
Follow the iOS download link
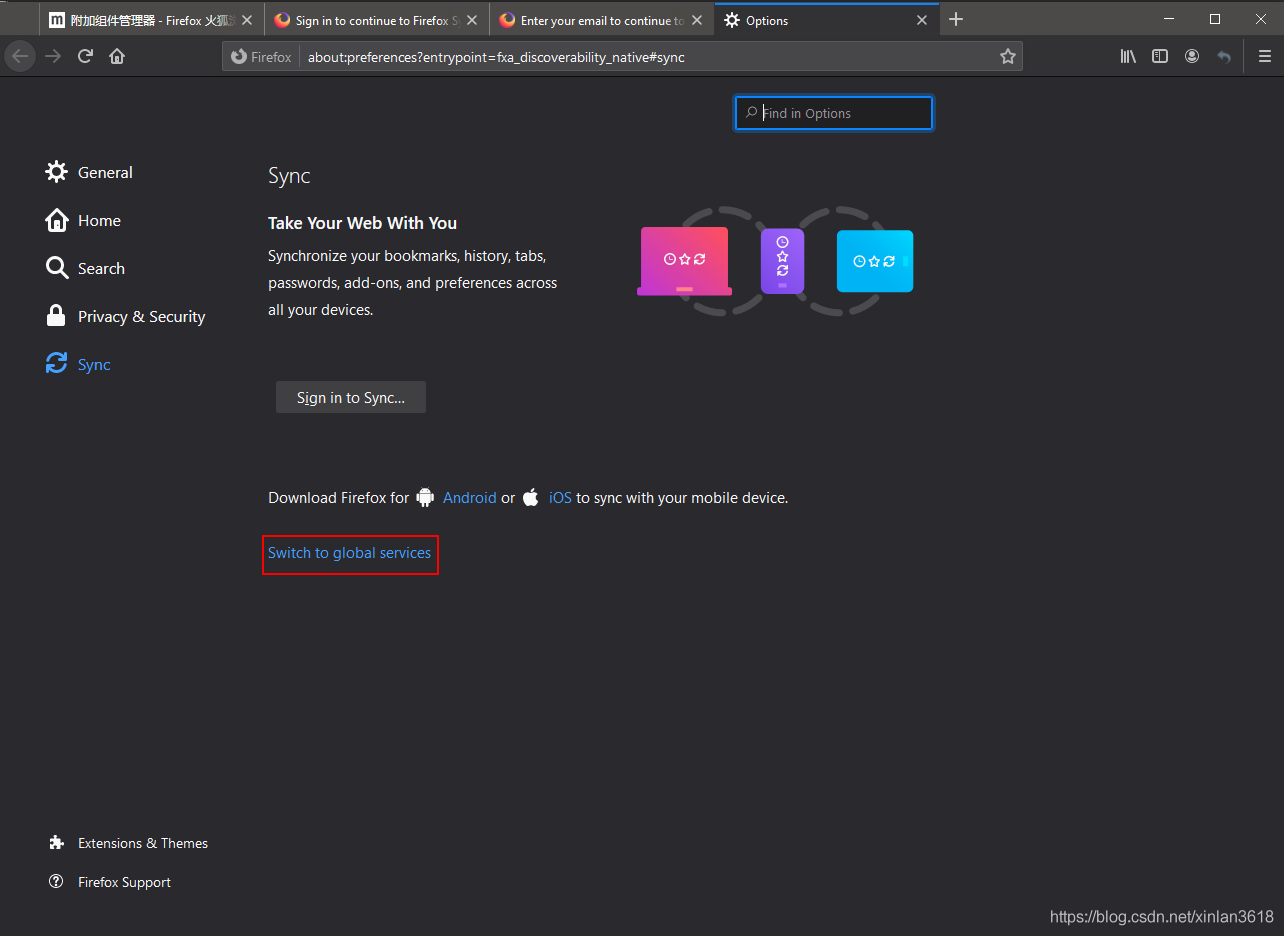560,497
